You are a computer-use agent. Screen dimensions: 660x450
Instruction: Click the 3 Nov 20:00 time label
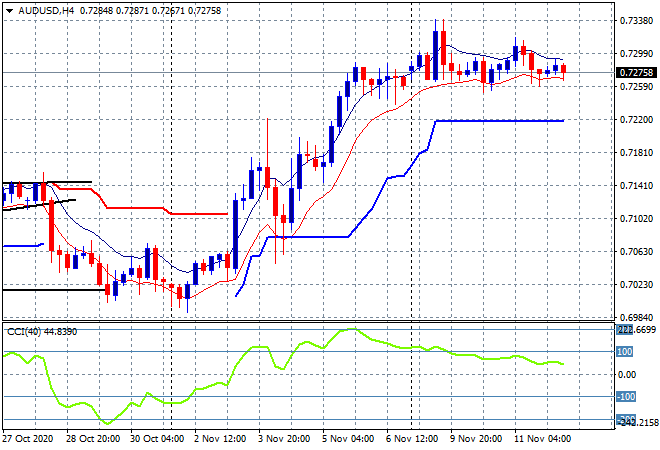tap(284, 439)
